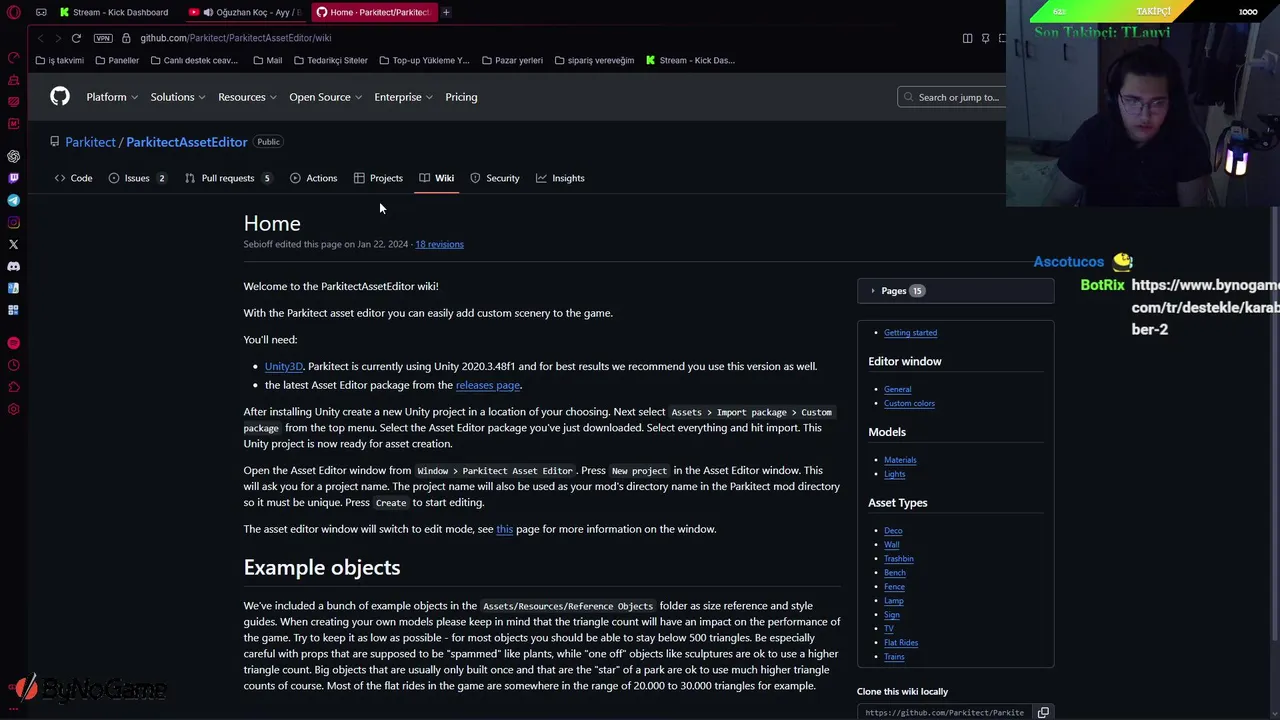Expand the Resources dropdown menu

[247, 97]
